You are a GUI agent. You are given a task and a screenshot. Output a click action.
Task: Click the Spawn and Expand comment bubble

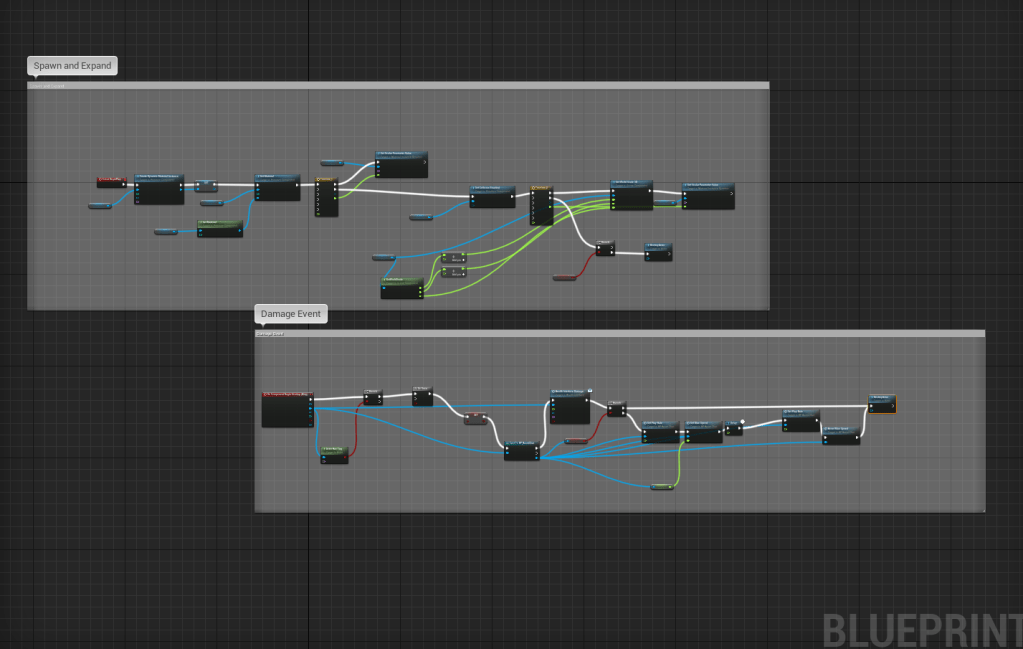pyautogui.click(x=72, y=66)
